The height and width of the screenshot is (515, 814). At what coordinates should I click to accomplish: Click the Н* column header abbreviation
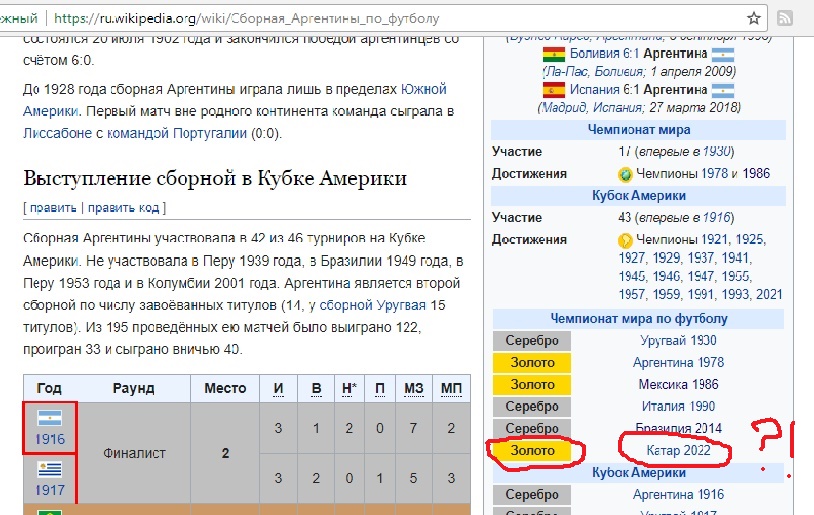349,389
